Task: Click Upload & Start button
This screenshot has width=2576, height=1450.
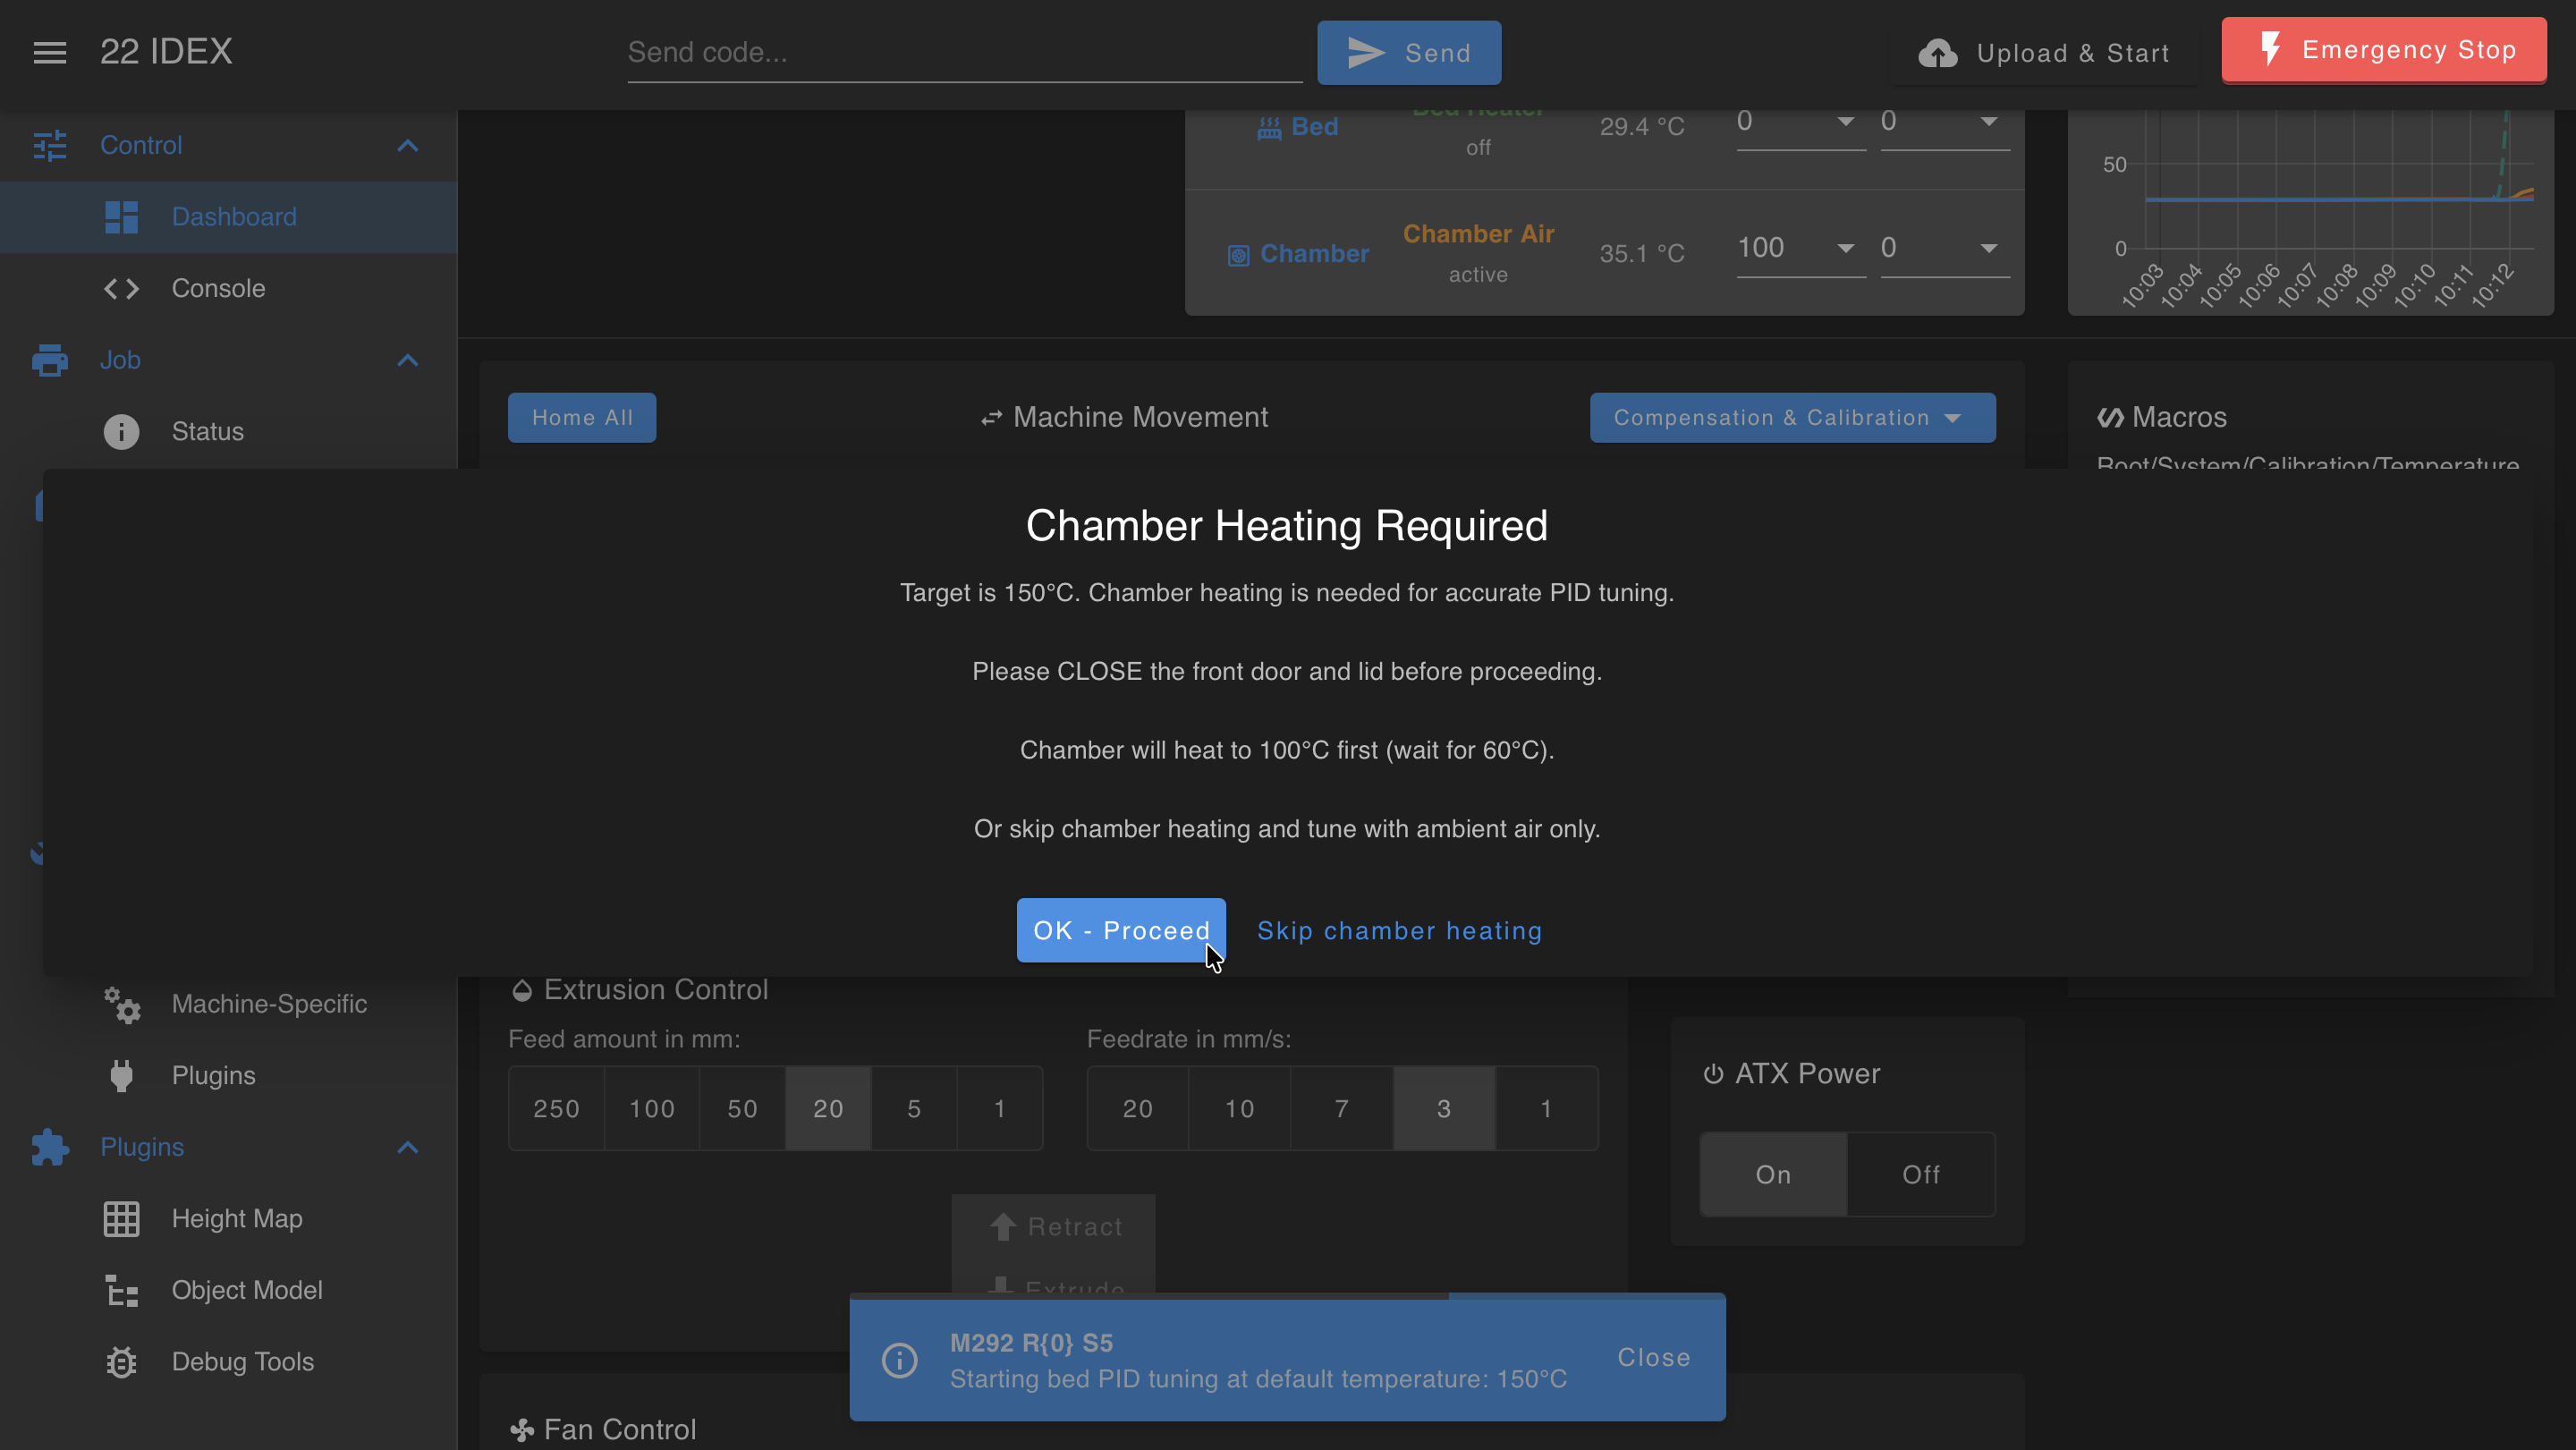Action: coord(2044,53)
